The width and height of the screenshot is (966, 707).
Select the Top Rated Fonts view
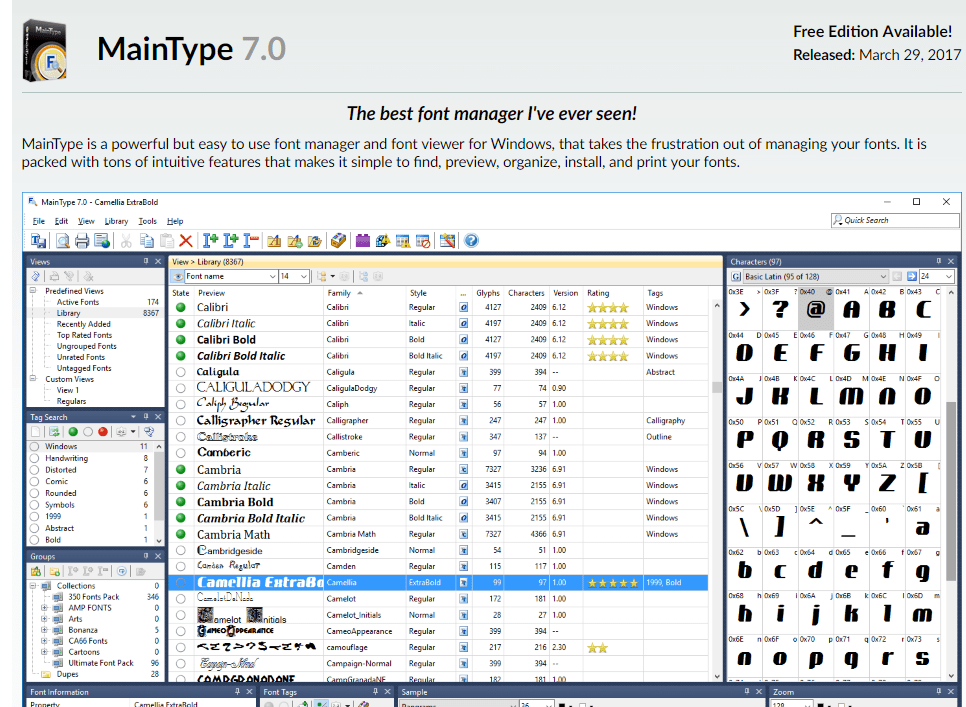coord(84,335)
